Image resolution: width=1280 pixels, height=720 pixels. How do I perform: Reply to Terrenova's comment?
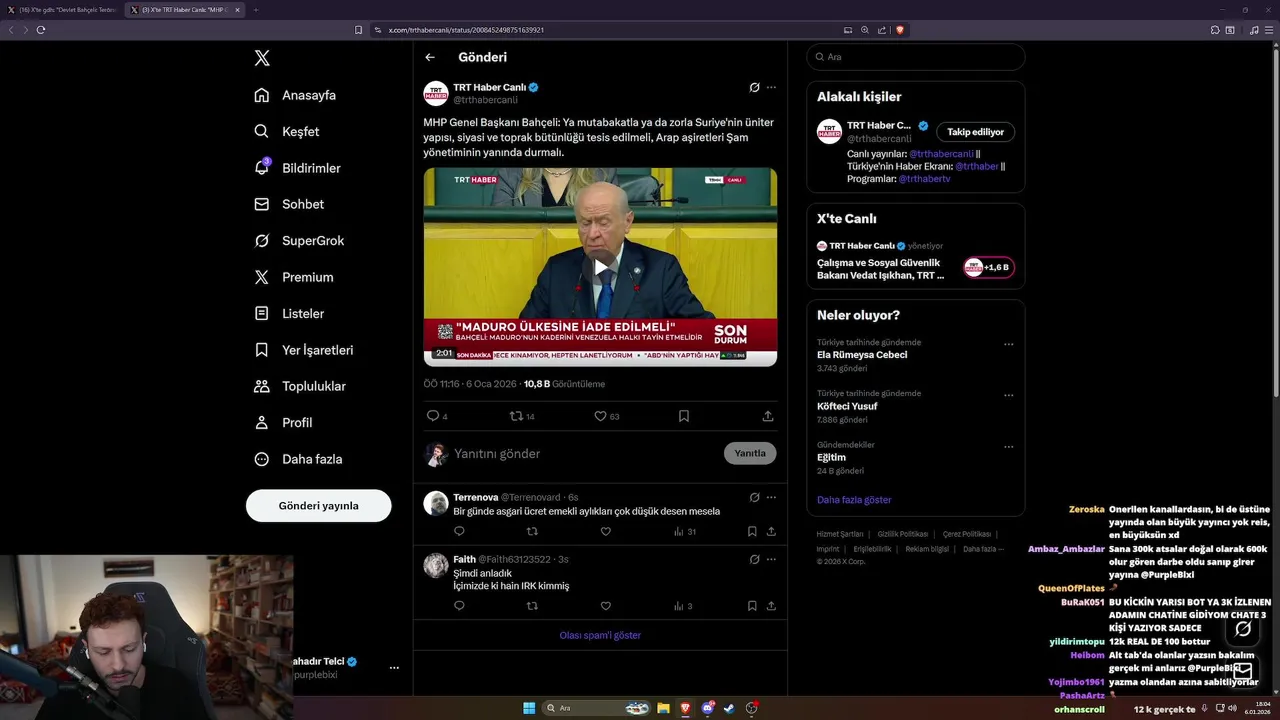459,532
